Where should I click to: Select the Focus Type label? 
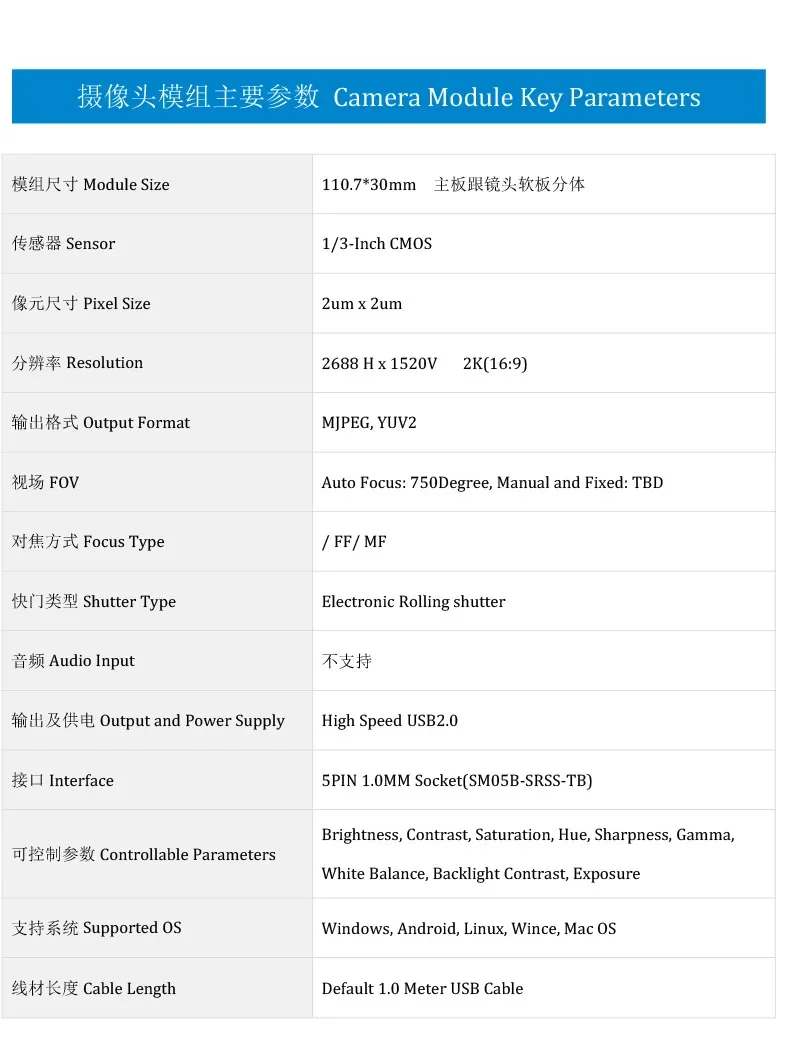click(x=88, y=542)
